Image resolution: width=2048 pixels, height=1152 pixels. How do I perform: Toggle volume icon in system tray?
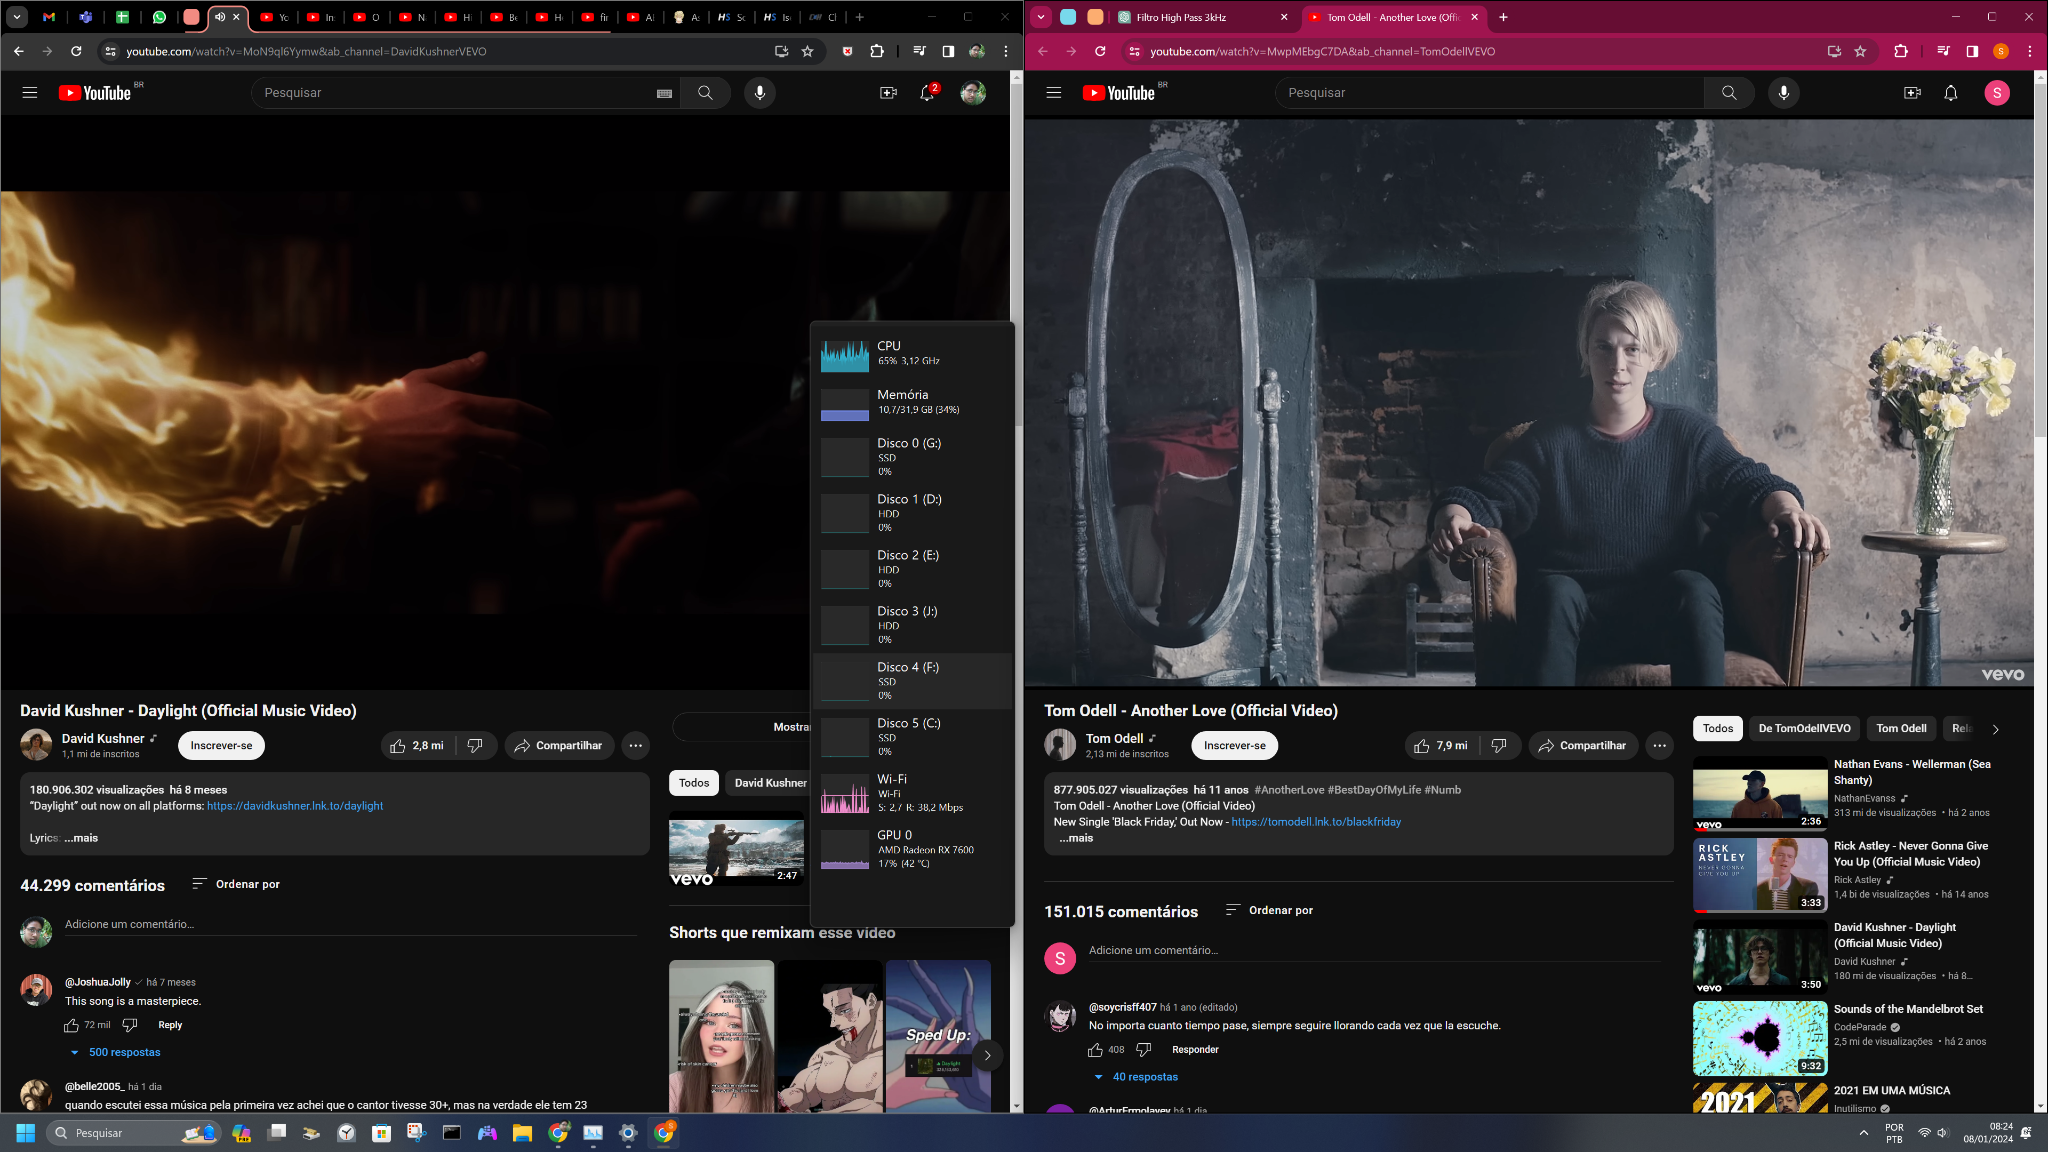[1942, 1133]
